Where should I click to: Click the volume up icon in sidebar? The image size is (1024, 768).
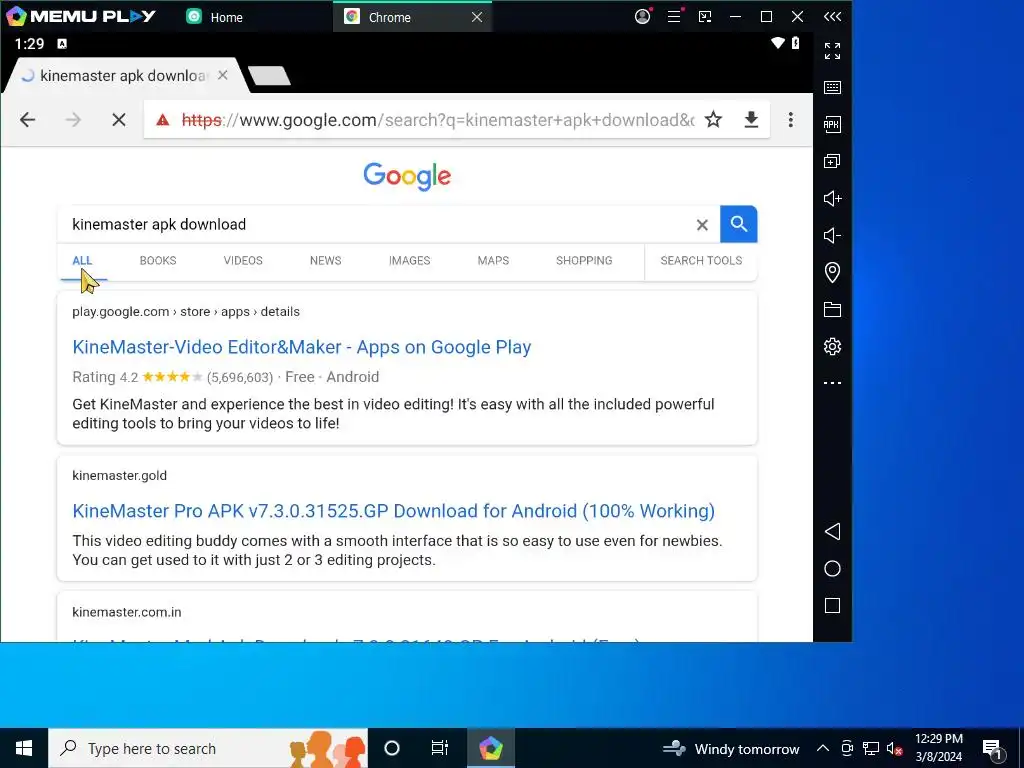coord(832,199)
